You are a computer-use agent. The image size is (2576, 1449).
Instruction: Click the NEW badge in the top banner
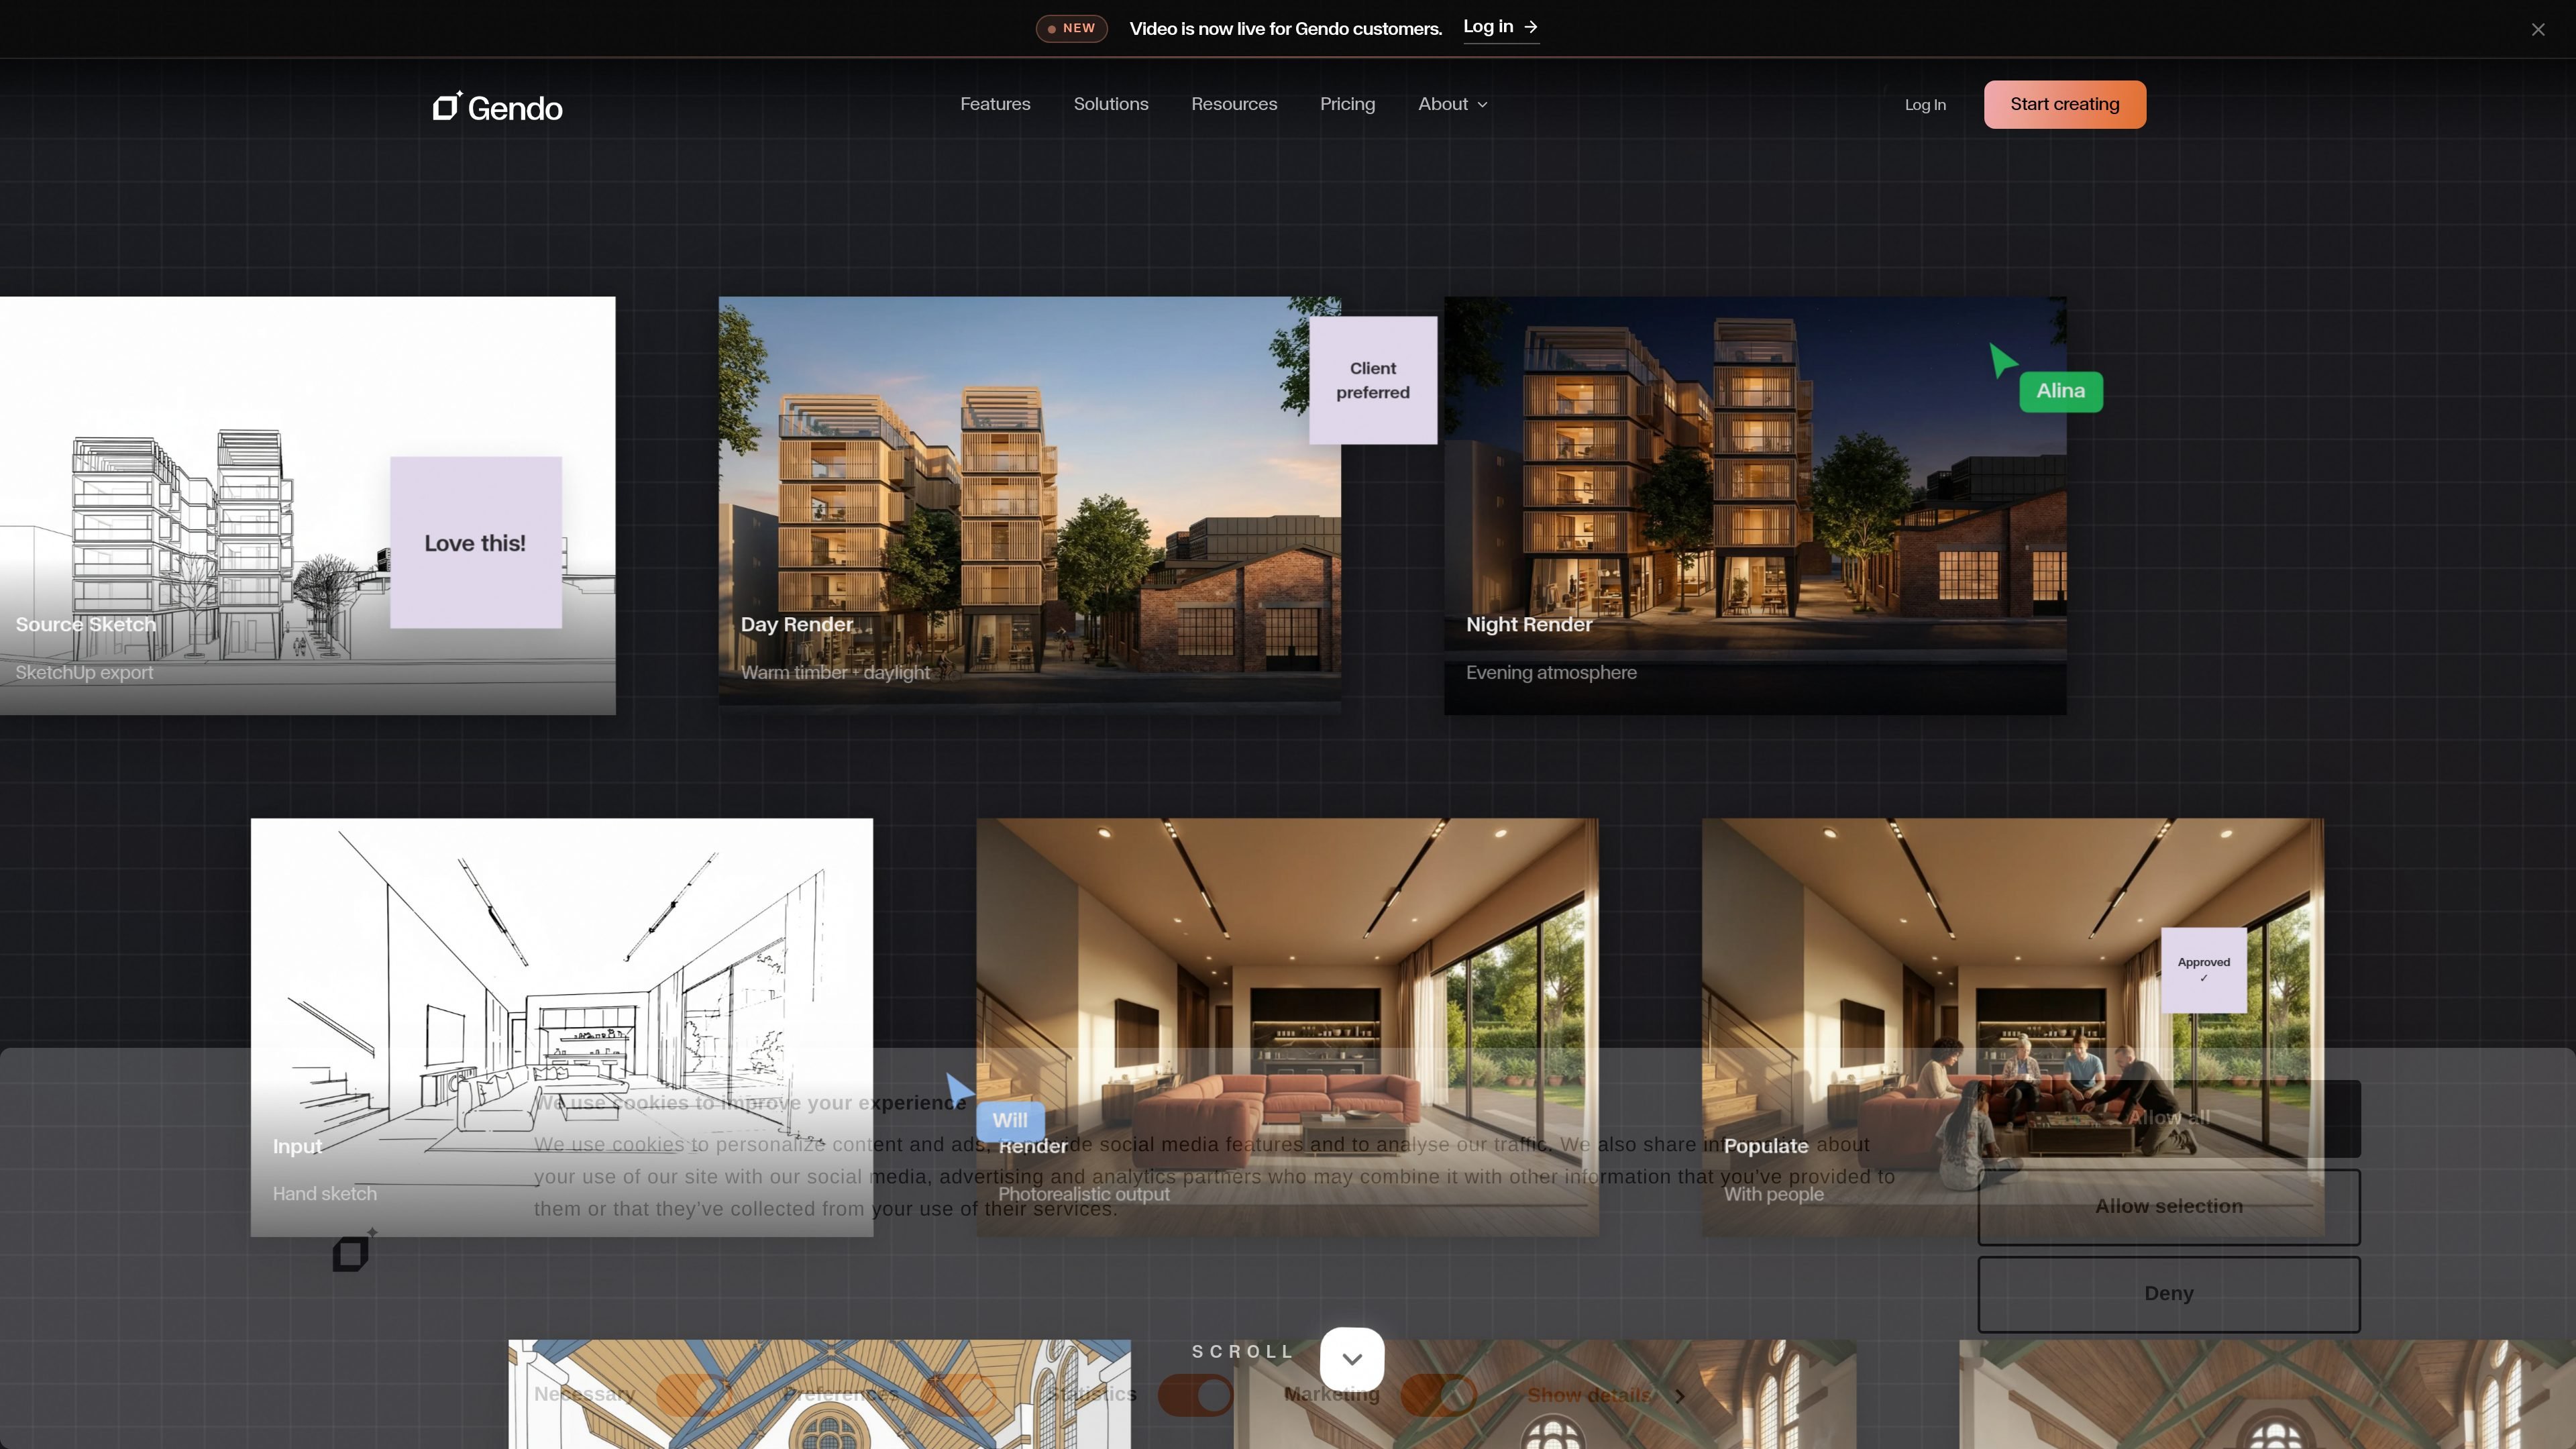tap(1072, 28)
